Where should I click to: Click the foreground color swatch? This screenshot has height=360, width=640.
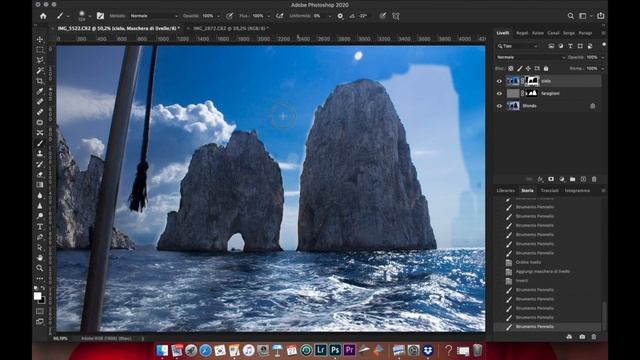point(37,296)
